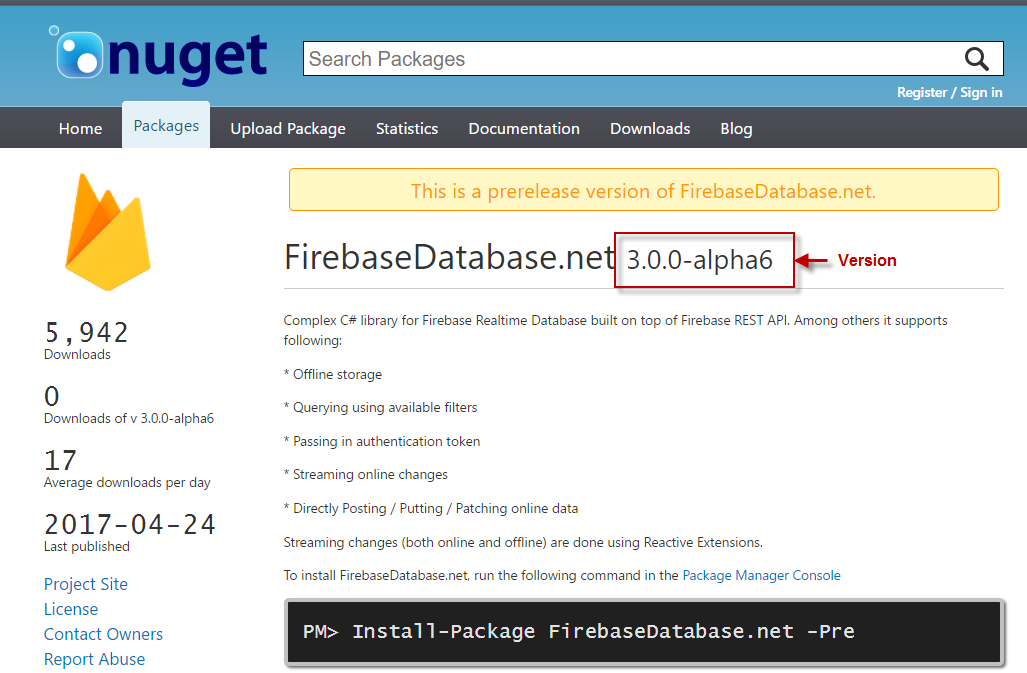
Task: Click the Register / Sign in link
Action: pyautogui.click(x=949, y=92)
